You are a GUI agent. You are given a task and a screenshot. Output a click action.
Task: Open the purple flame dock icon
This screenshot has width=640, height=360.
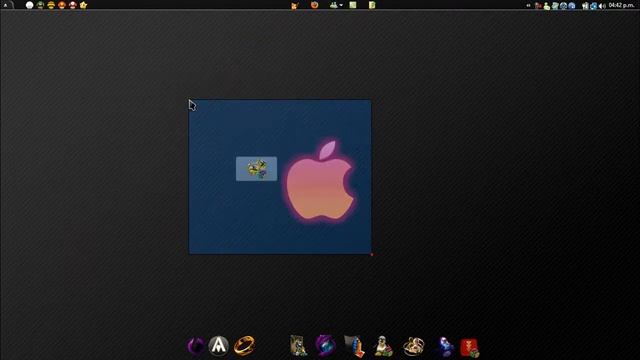(x=197, y=346)
